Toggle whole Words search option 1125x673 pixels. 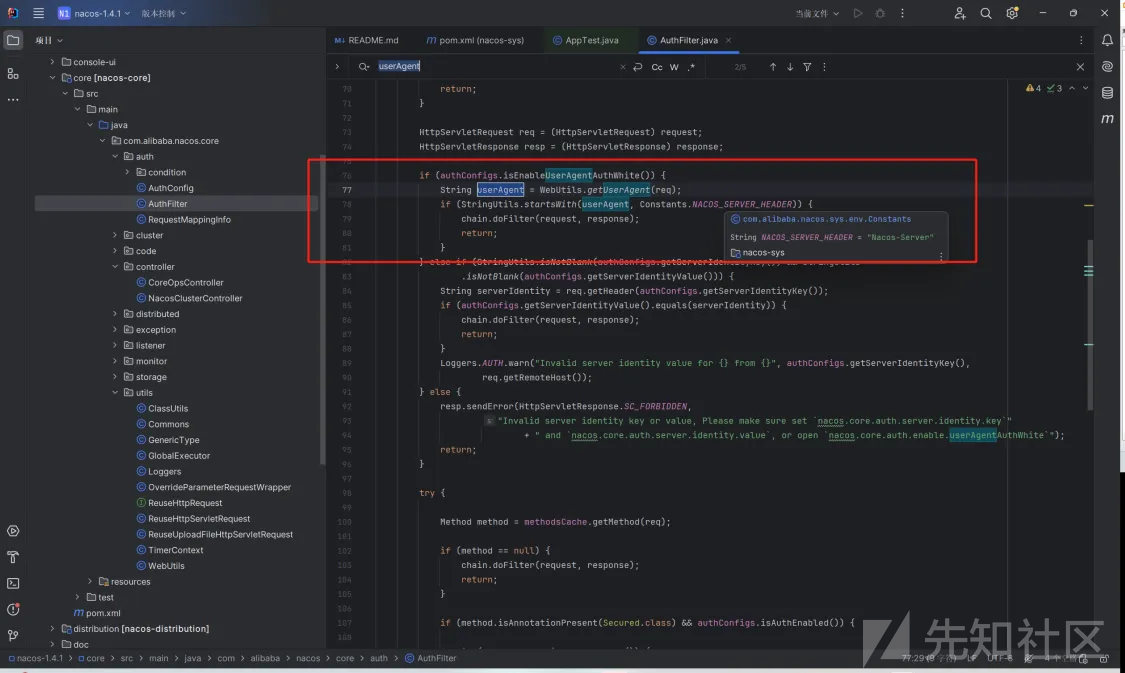click(674, 67)
